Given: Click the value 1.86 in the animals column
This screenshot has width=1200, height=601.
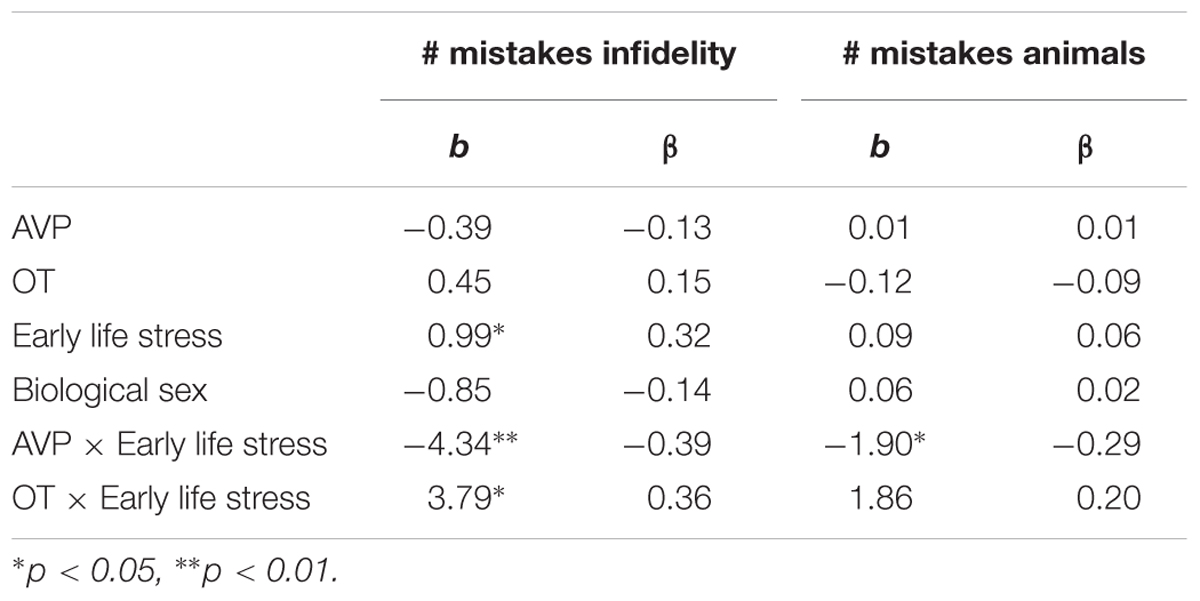Looking at the screenshot, I should (x=880, y=497).
